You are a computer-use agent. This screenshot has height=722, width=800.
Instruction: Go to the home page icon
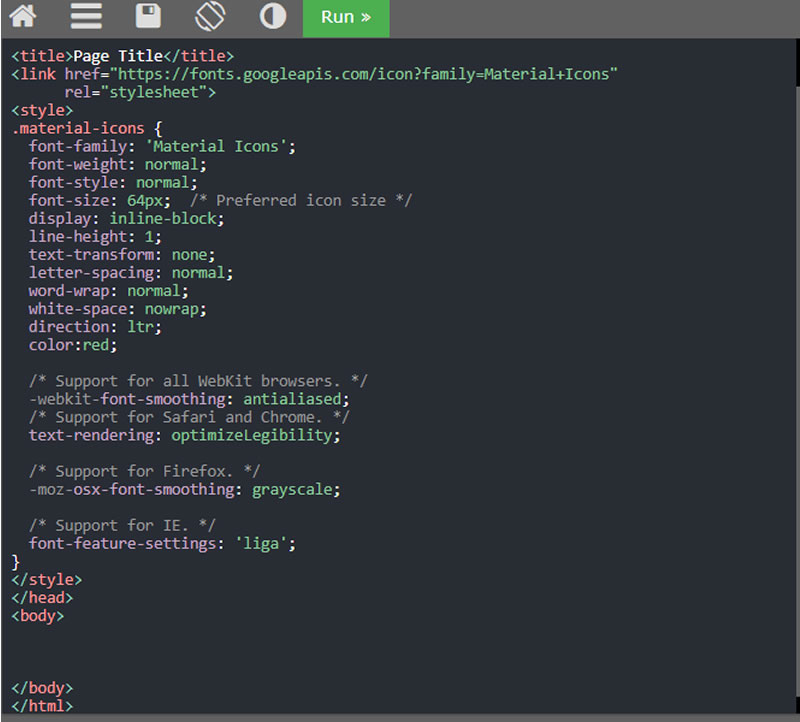(23, 16)
